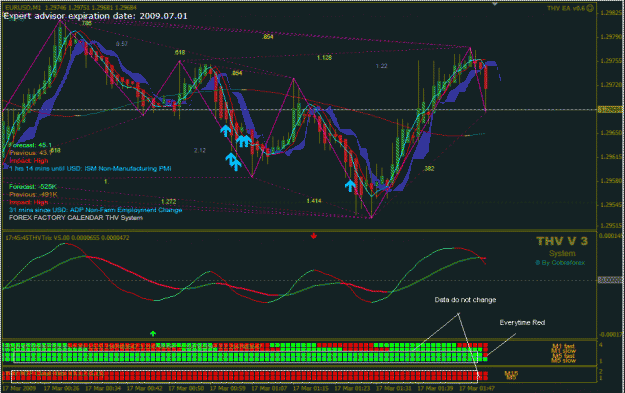
Task: Click the green up arrow in THVTrix pane
Action: (153, 333)
